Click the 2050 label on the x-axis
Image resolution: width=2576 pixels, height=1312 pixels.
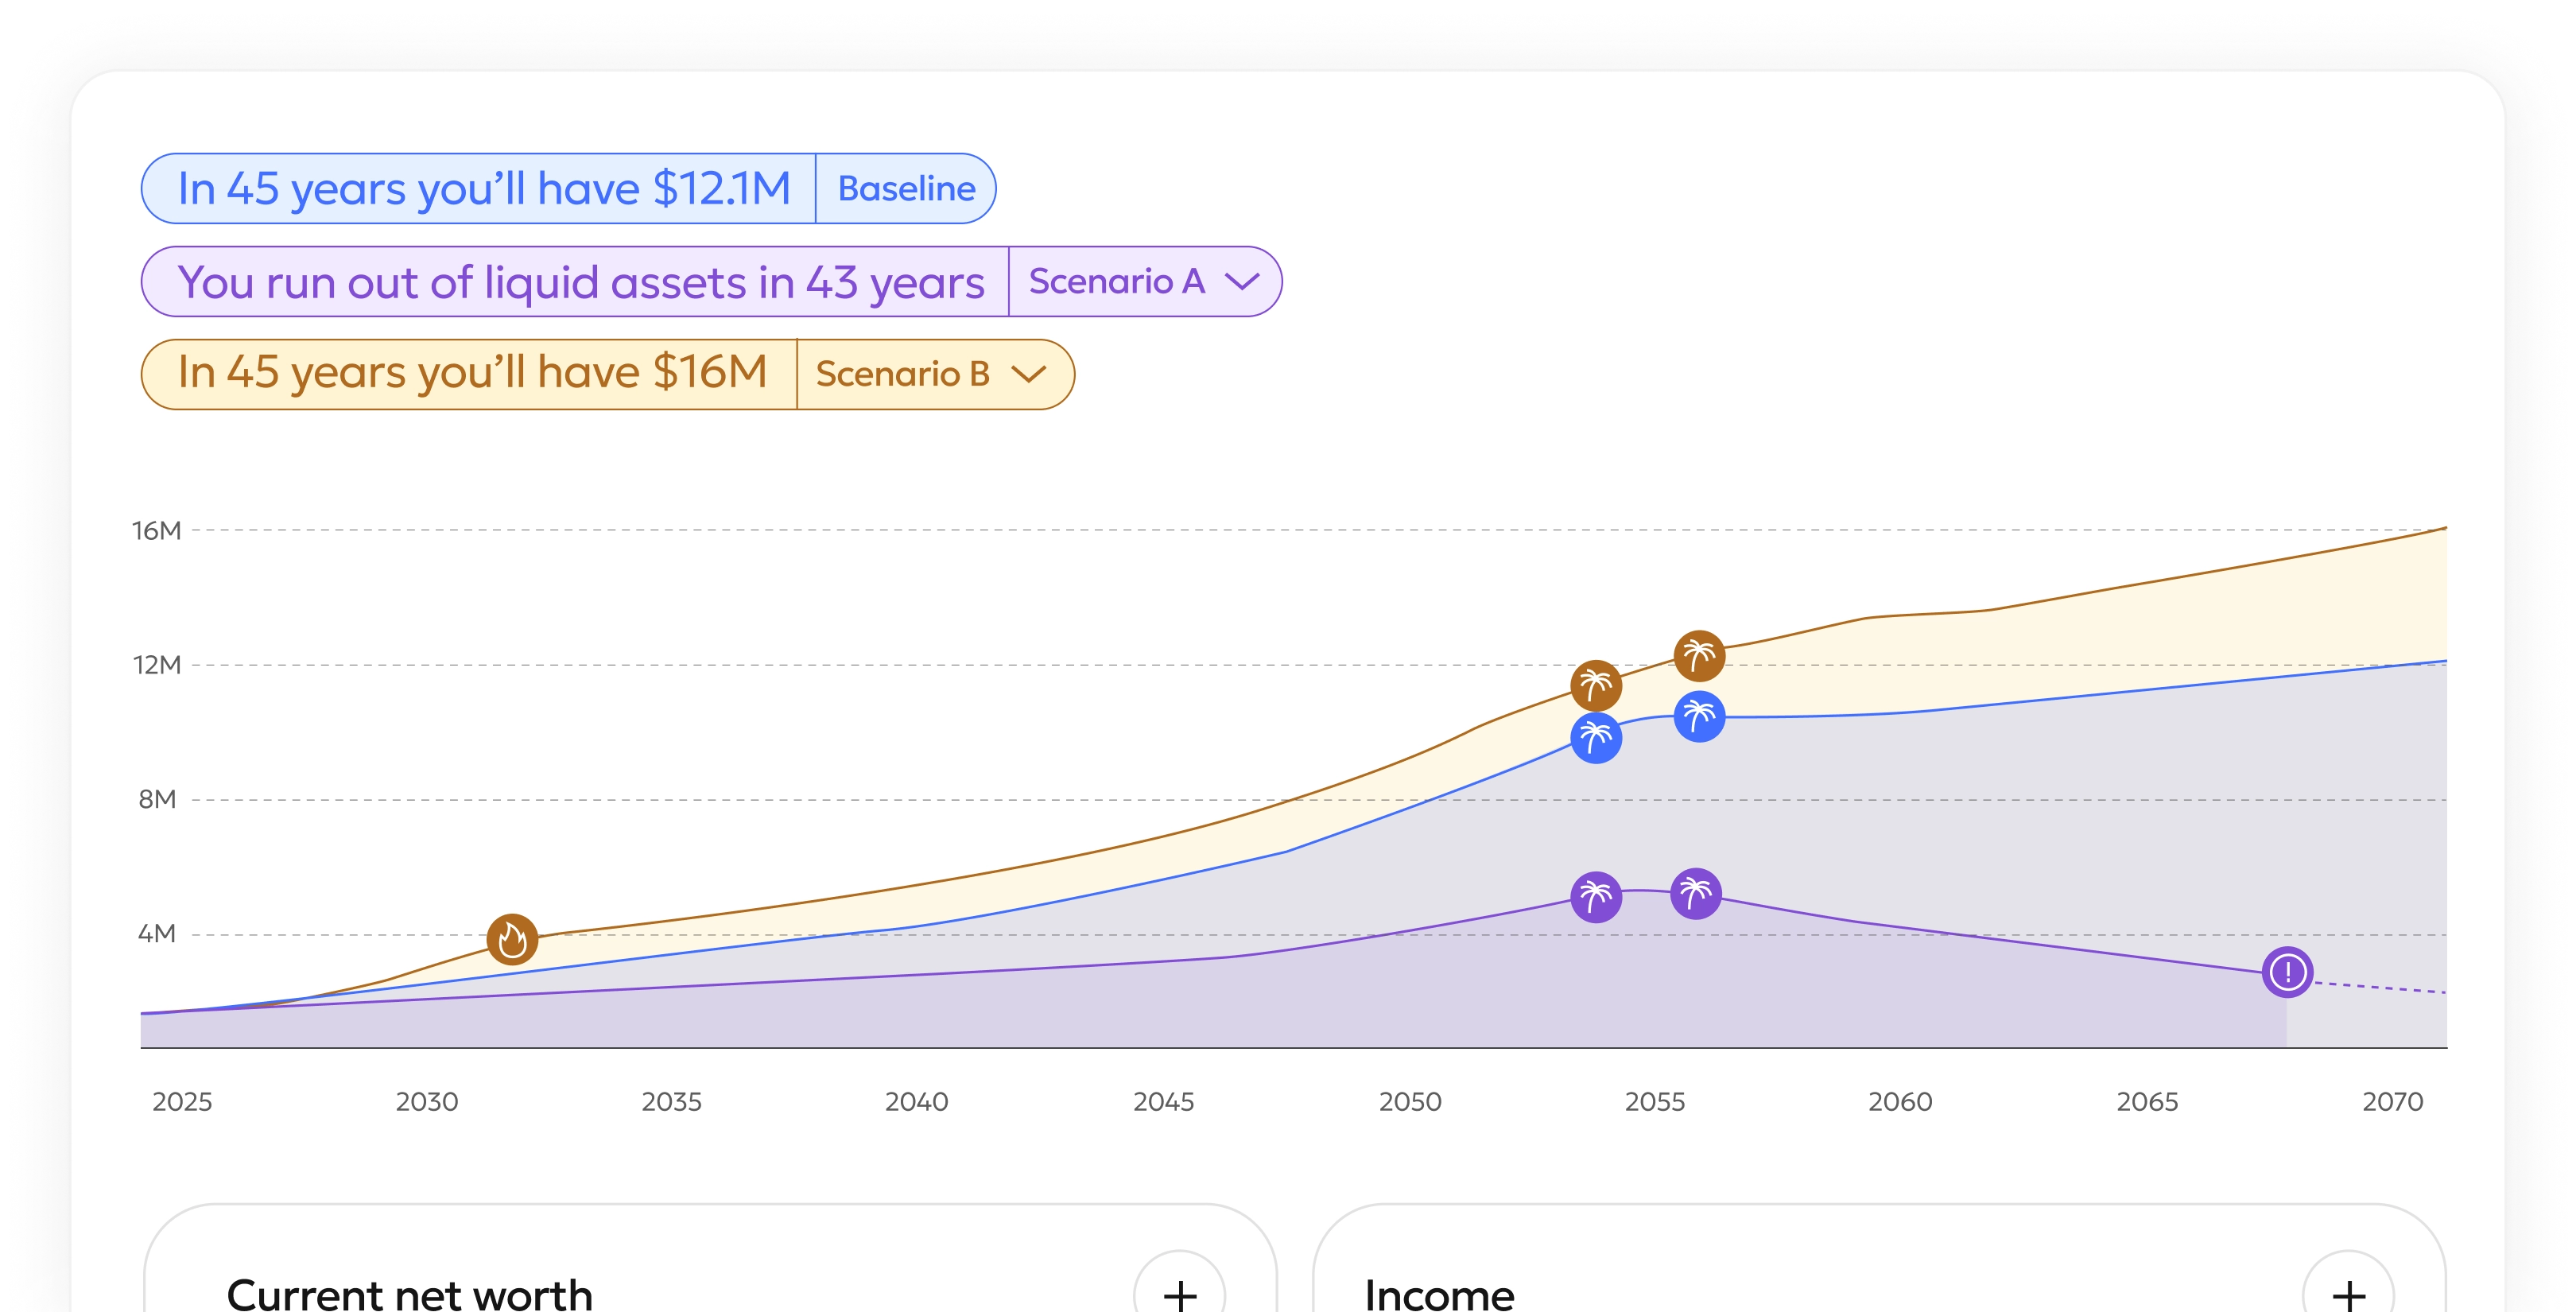click(x=1411, y=1101)
